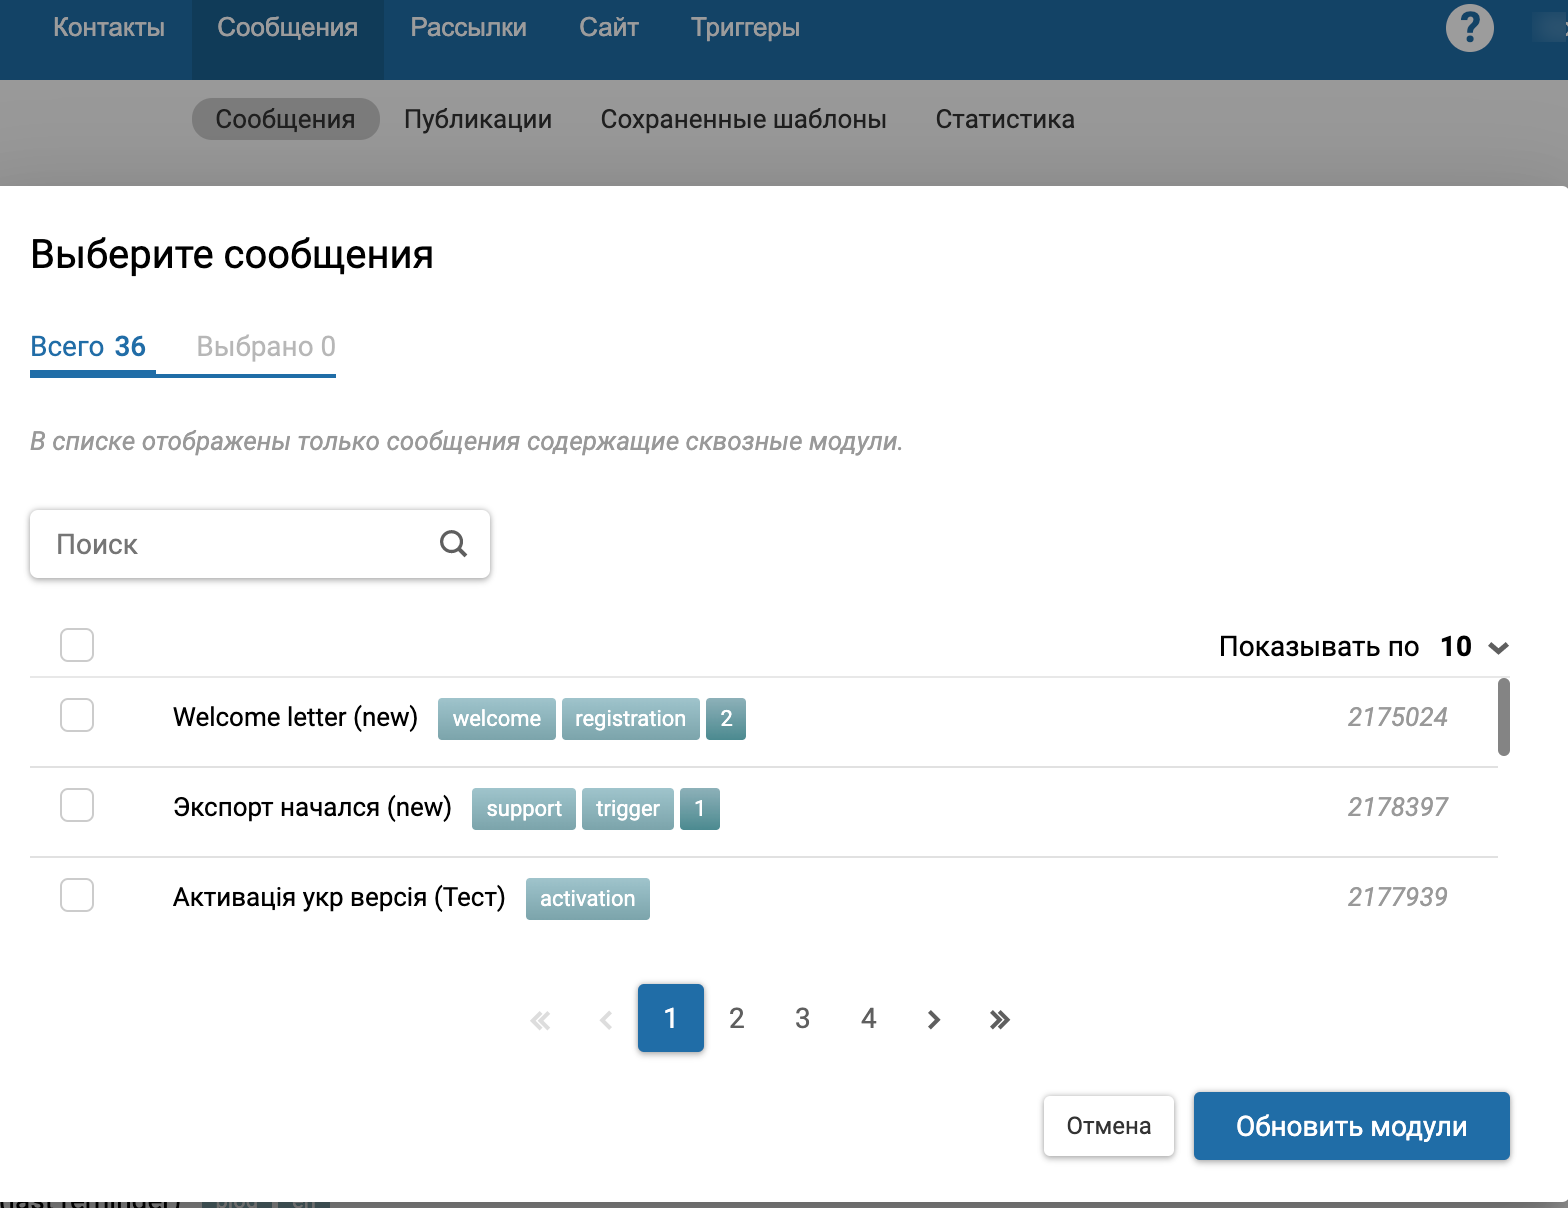Go to the next page arrow
1568x1208 pixels.
click(x=934, y=1019)
